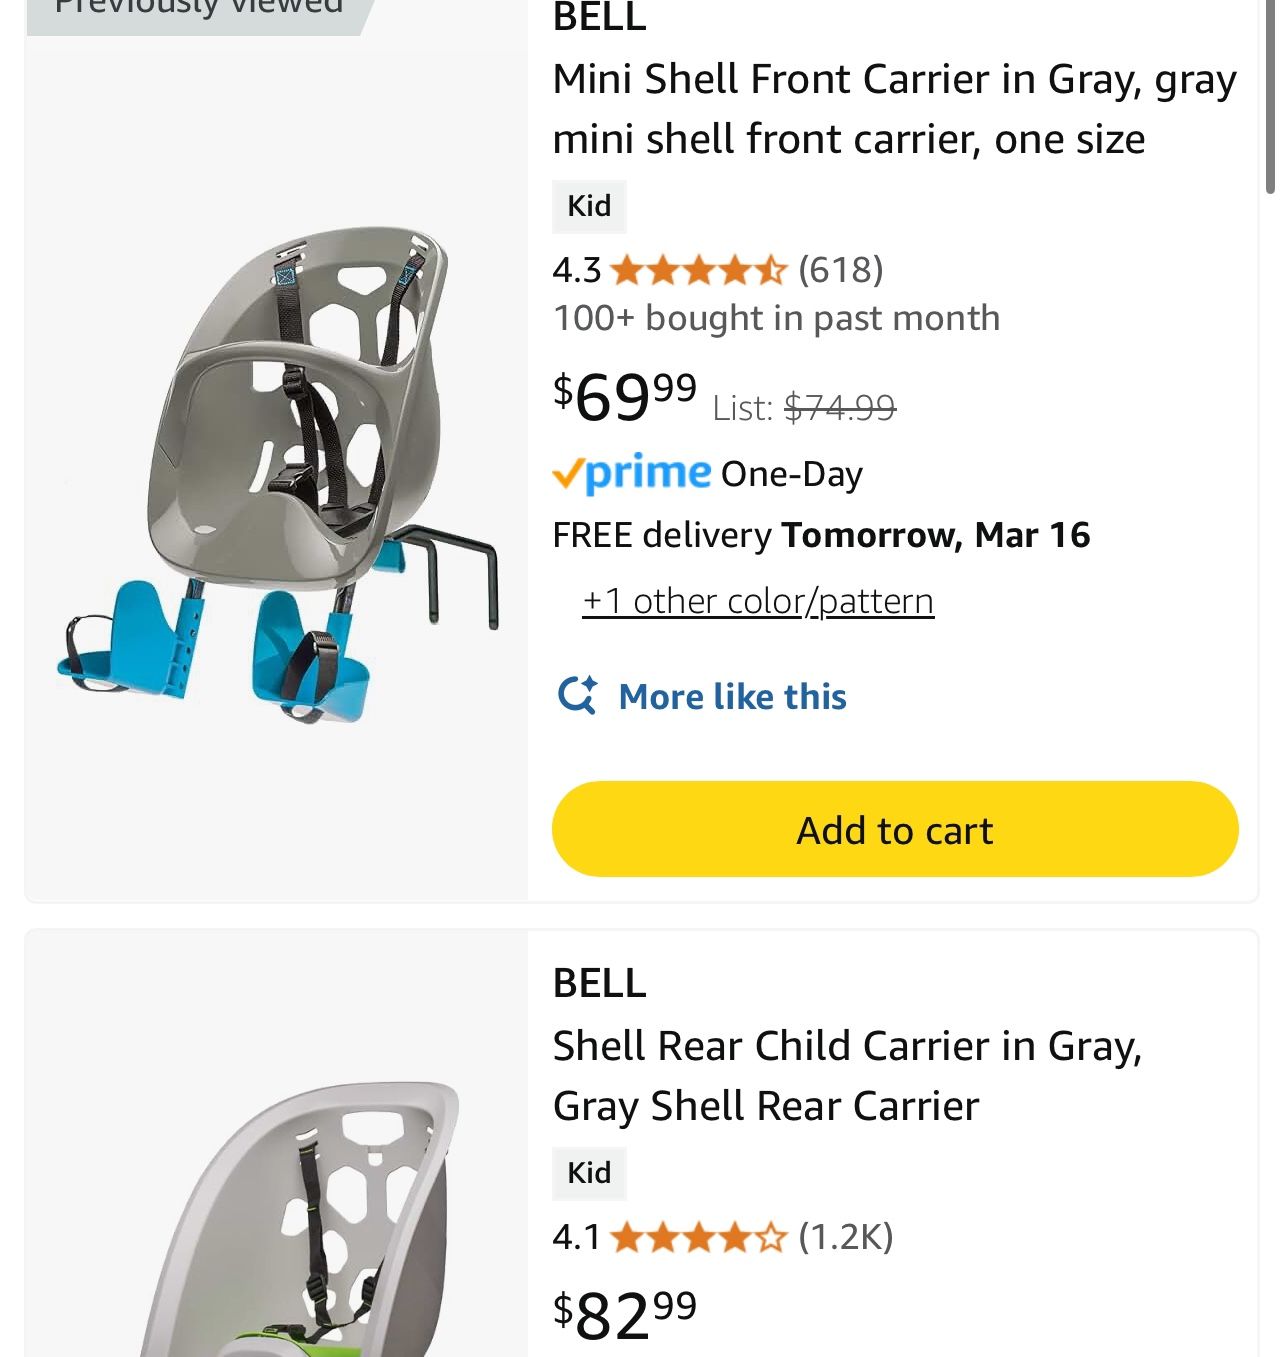View the gray front carrier product image
The image size is (1284, 1357).
click(277, 470)
